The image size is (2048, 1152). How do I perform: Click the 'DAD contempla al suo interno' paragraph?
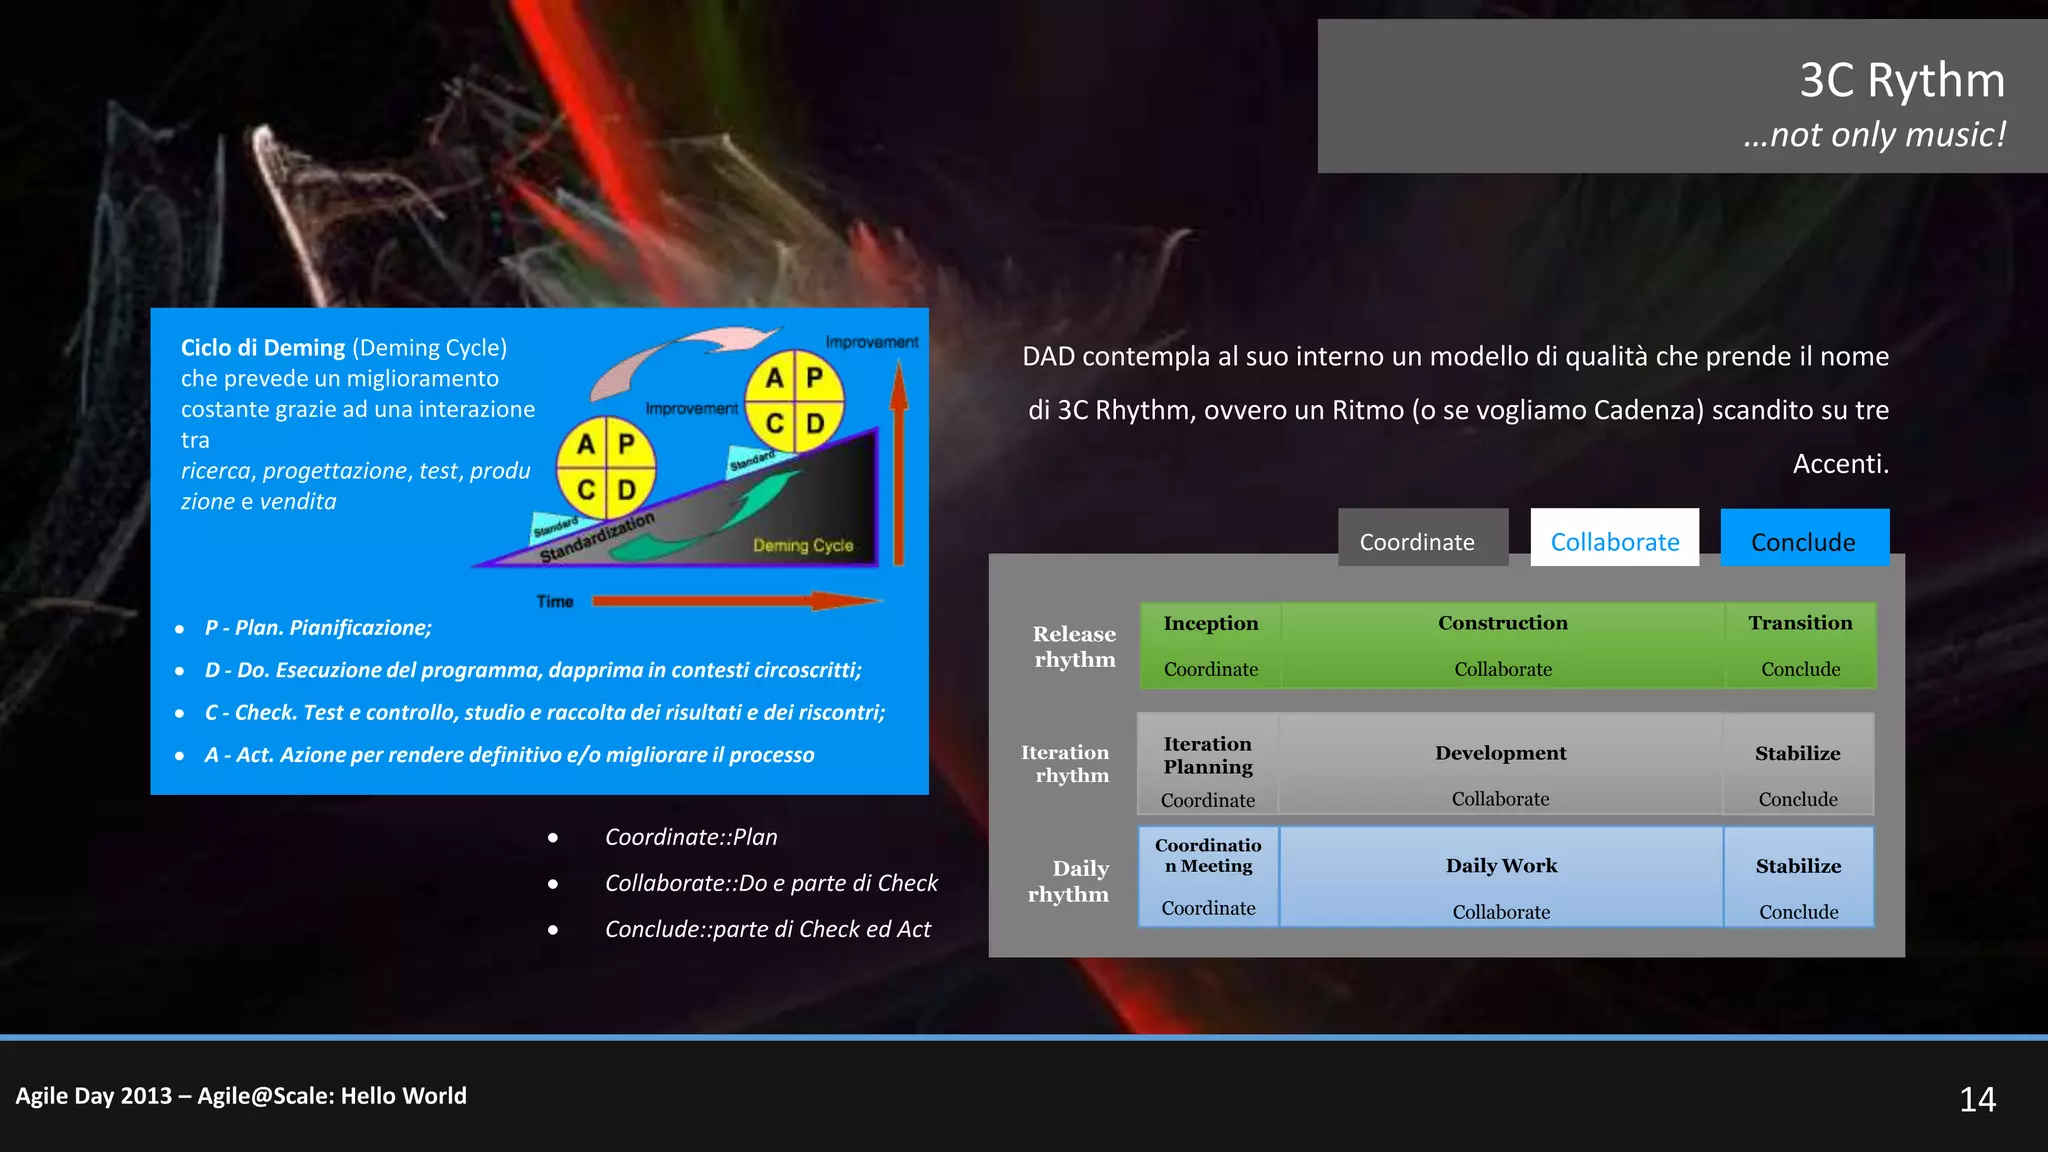1456,410
